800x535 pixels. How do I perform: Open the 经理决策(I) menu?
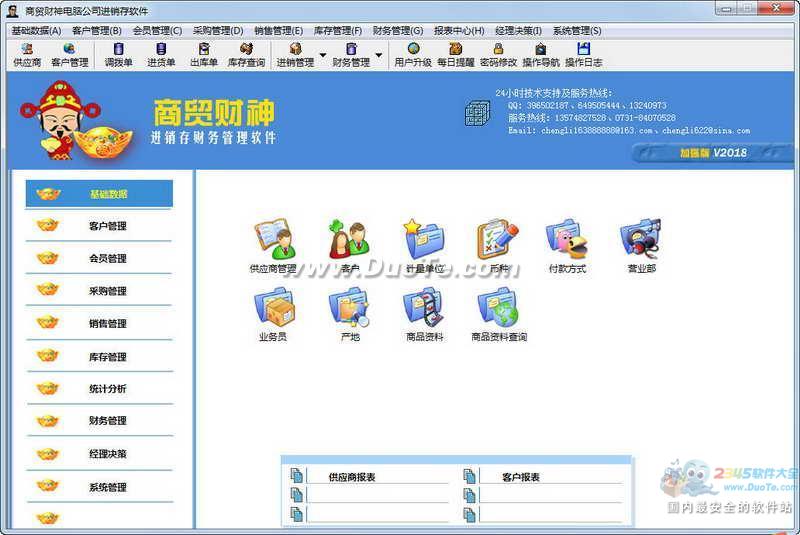pyautogui.click(x=518, y=31)
